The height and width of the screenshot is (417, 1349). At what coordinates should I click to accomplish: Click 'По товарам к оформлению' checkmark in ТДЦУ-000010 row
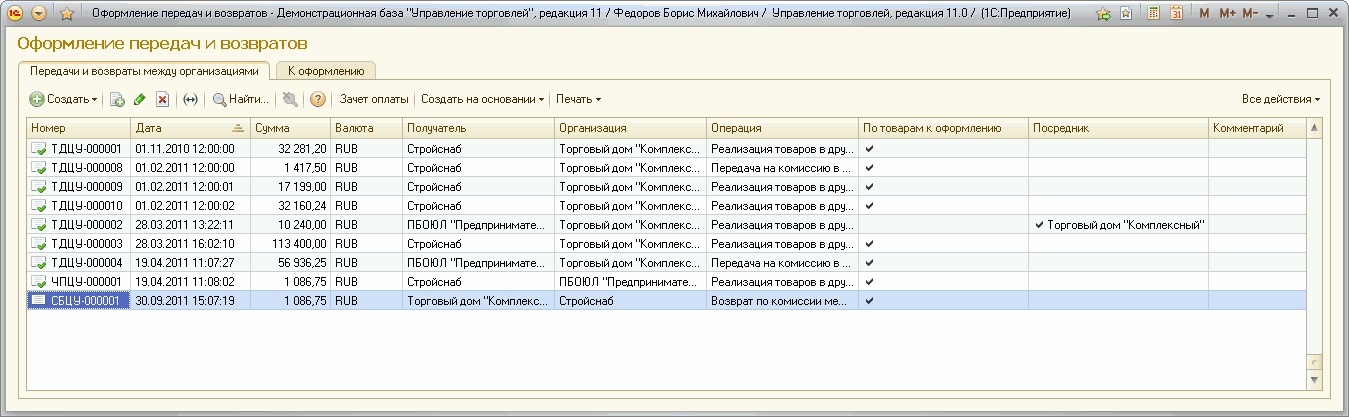pos(868,205)
